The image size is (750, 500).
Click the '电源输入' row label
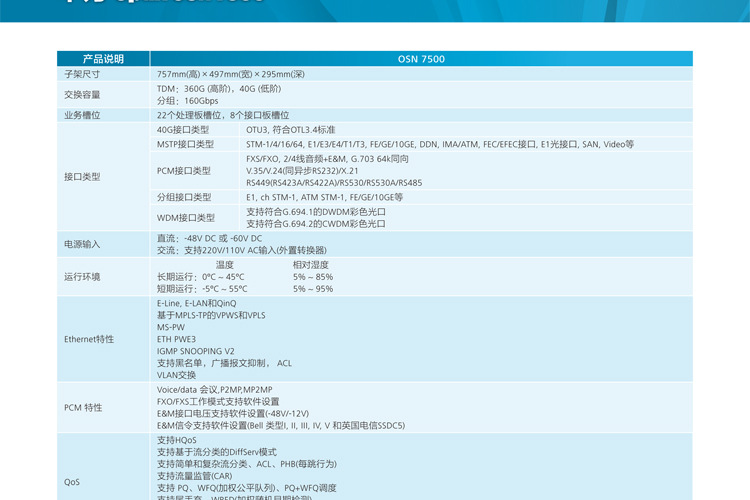[82, 244]
